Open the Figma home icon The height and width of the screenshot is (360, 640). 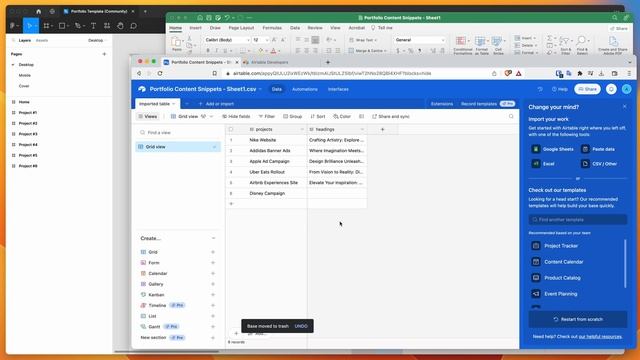(x=39, y=11)
